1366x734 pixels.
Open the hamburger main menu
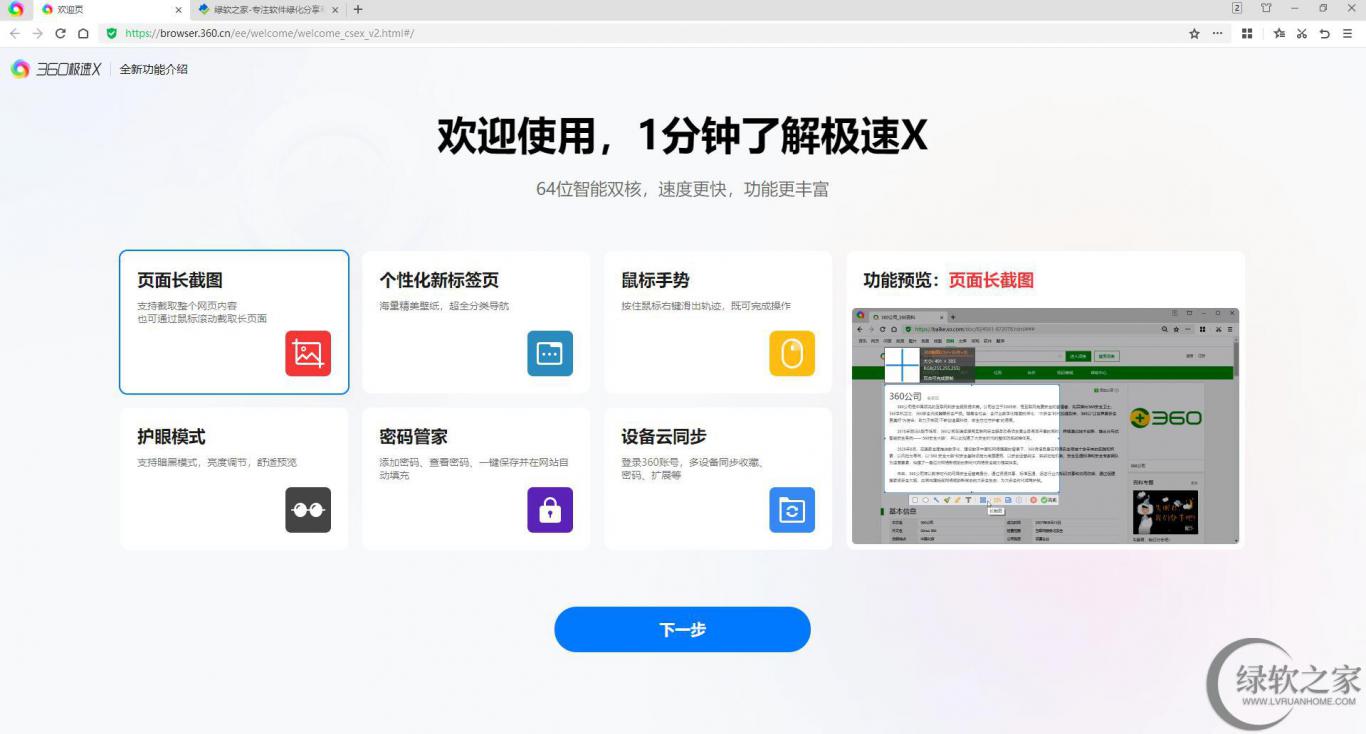point(1347,33)
